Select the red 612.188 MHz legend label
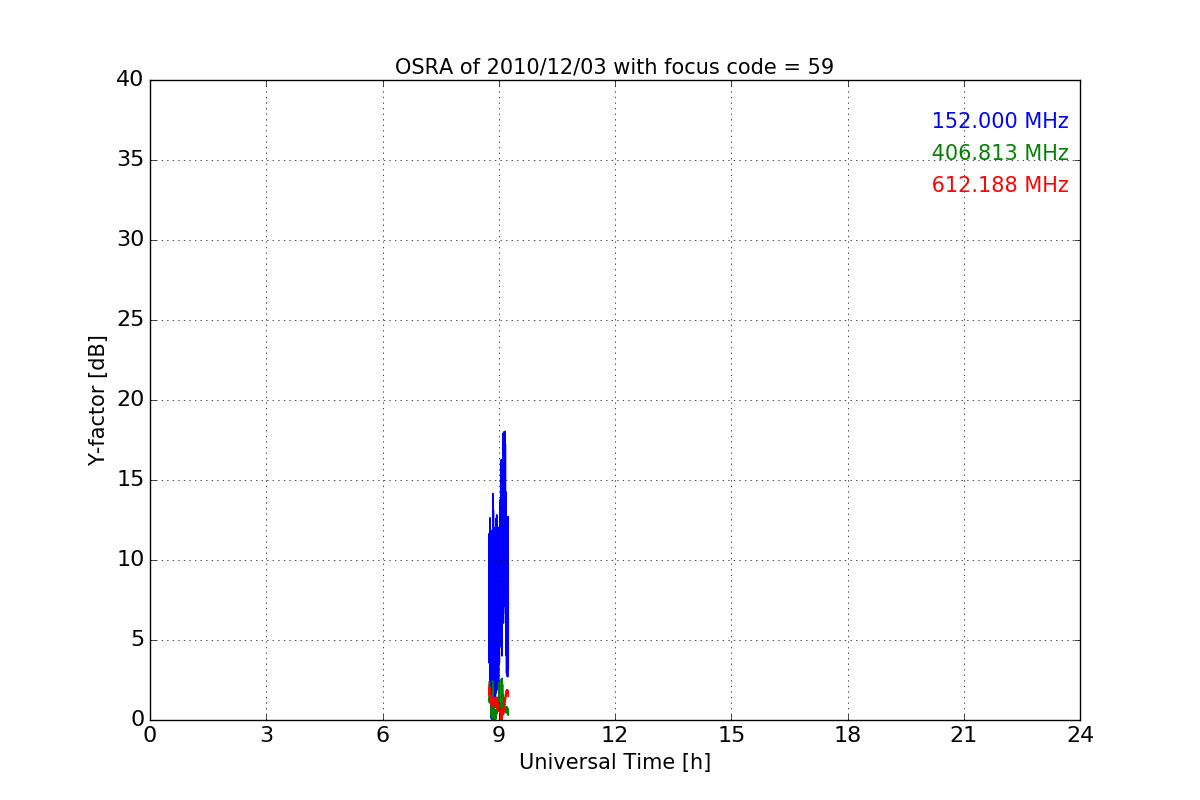Image resolution: width=1200 pixels, height=800 pixels. click(1000, 185)
